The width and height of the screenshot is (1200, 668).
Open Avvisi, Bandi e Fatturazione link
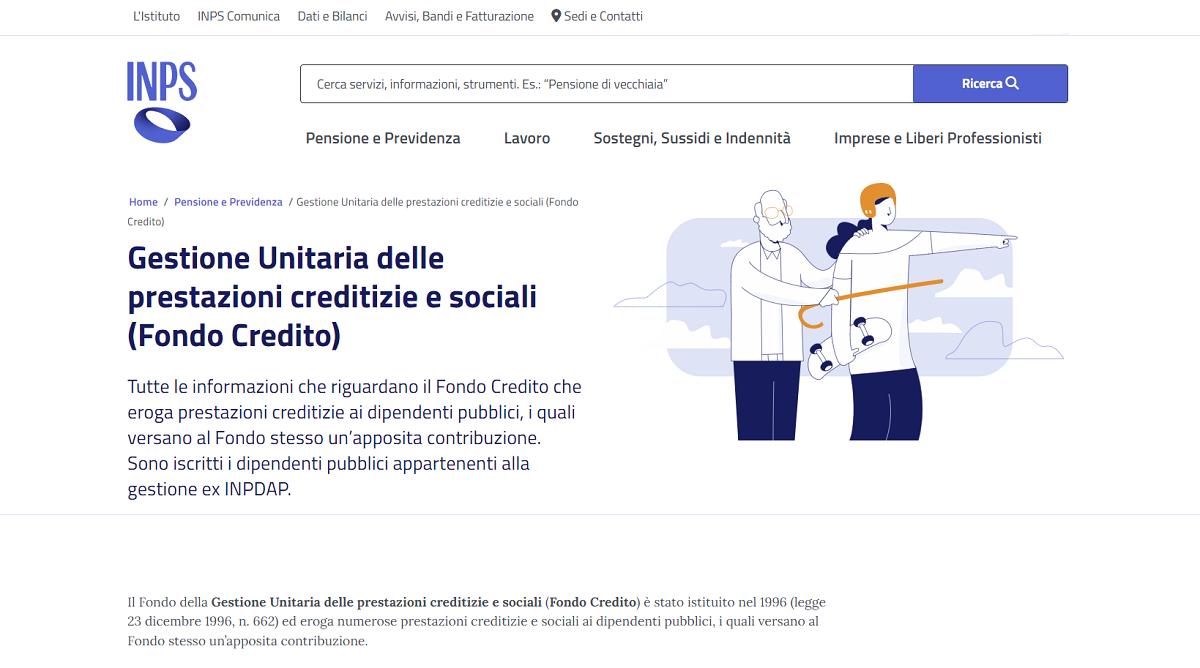pos(459,16)
